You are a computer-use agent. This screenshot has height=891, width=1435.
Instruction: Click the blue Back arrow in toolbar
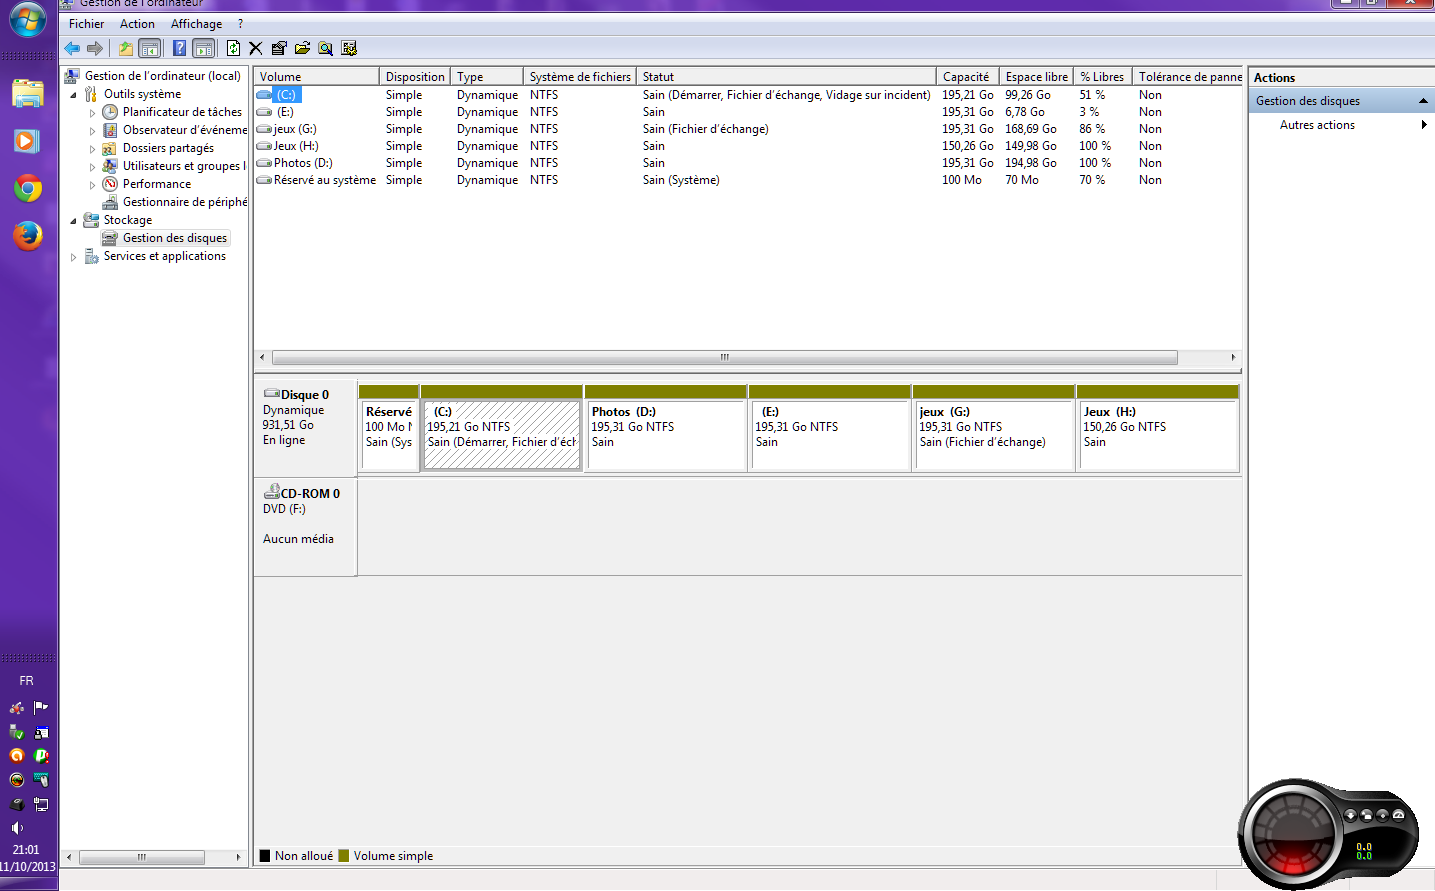[72, 48]
